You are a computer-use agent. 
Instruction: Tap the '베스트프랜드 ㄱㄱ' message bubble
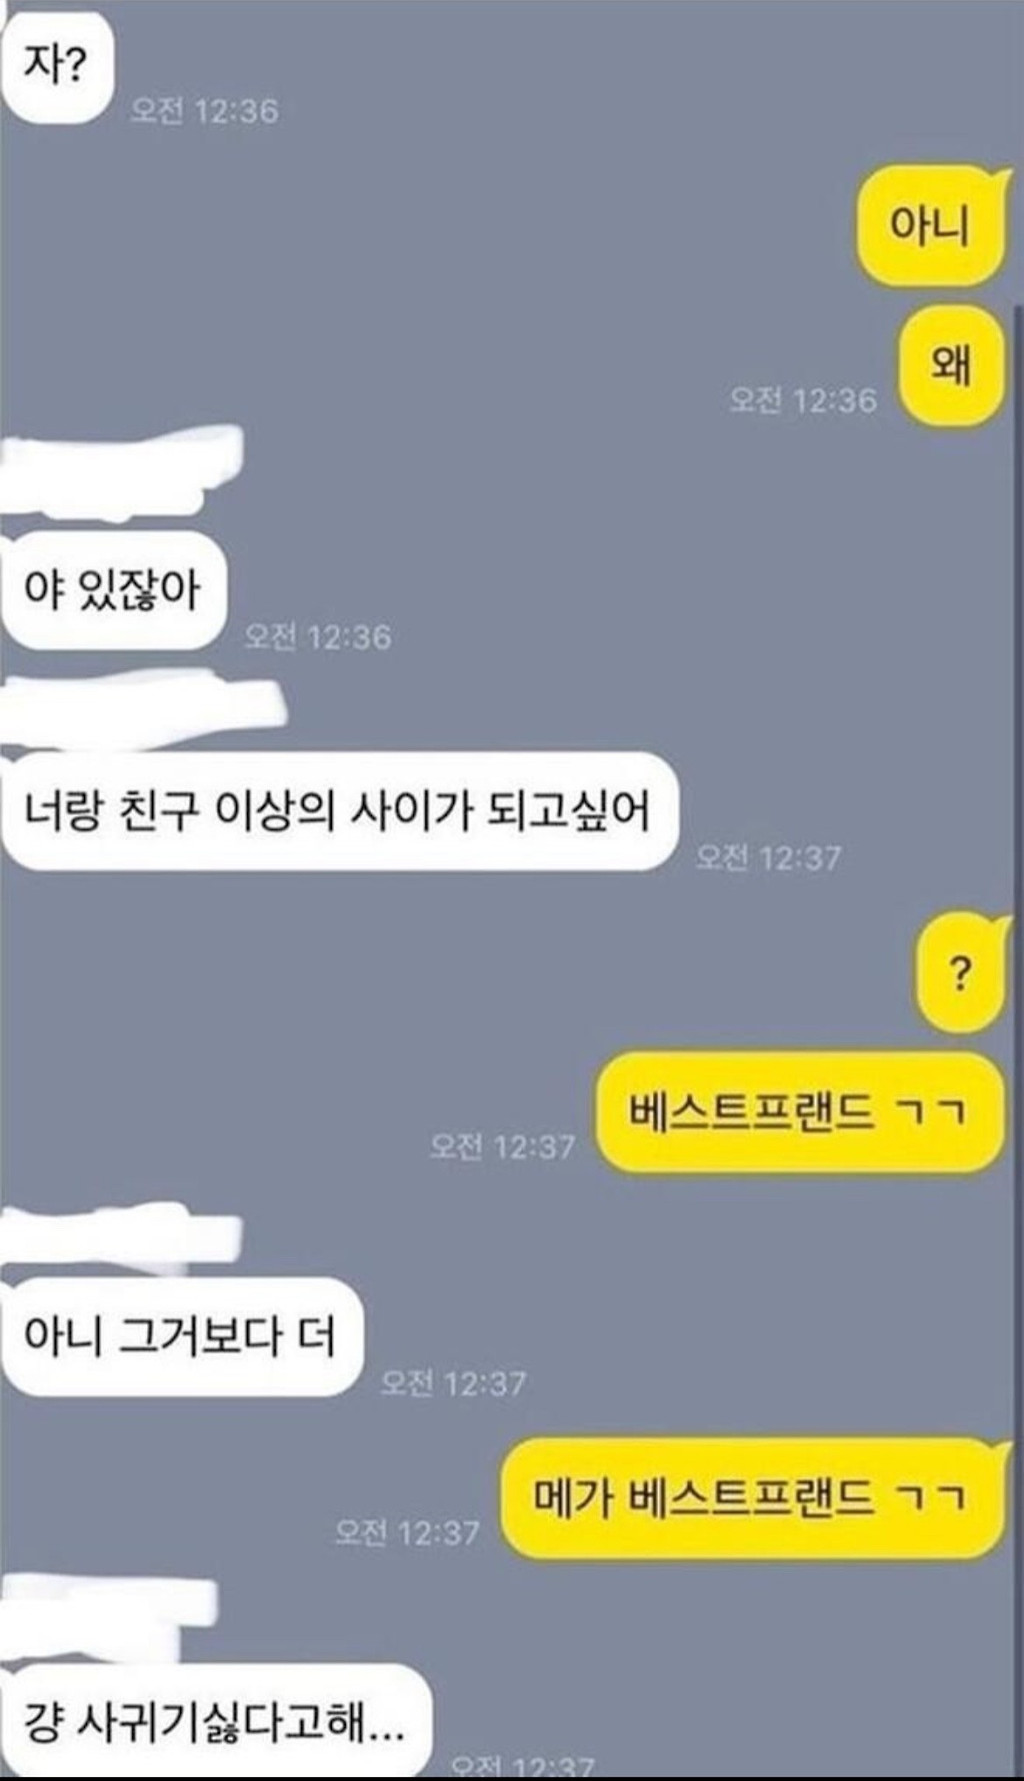click(x=798, y=1112)
